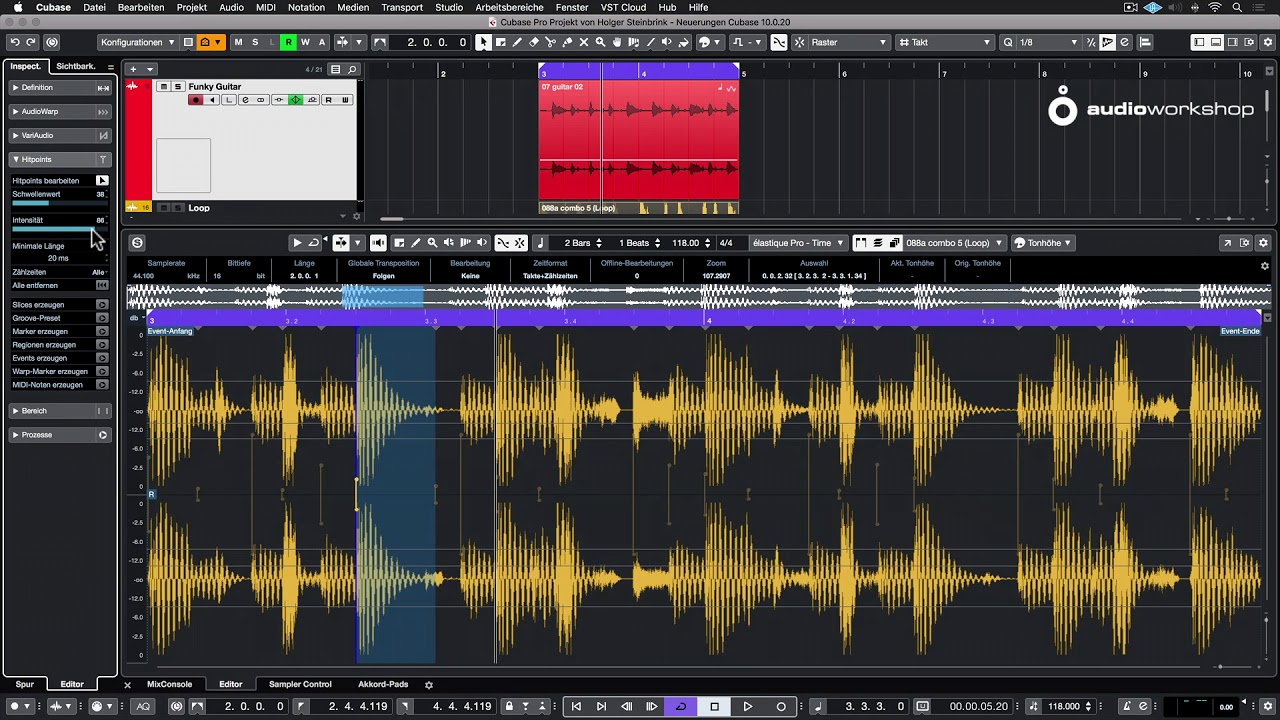The image size is (1280, 720).
Task: Select the eraser tool in toolbar
Action: (x=534, y=42)
